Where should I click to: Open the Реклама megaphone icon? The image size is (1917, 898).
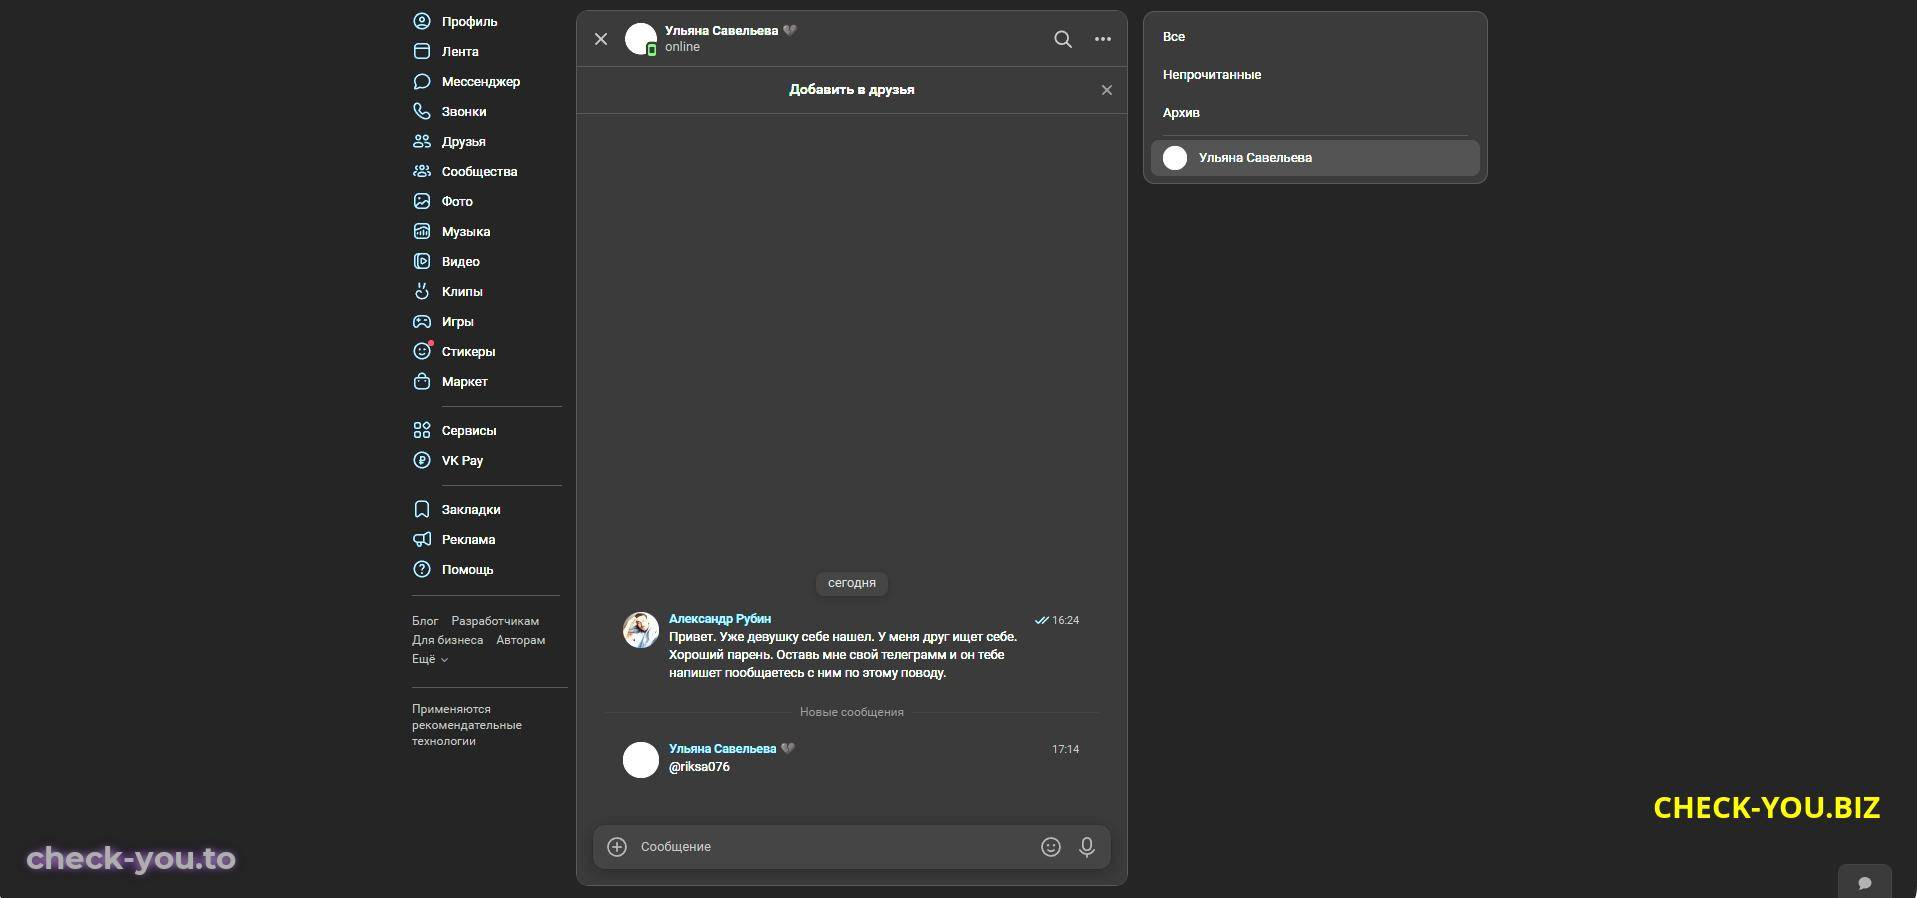[x=422, y=539]
